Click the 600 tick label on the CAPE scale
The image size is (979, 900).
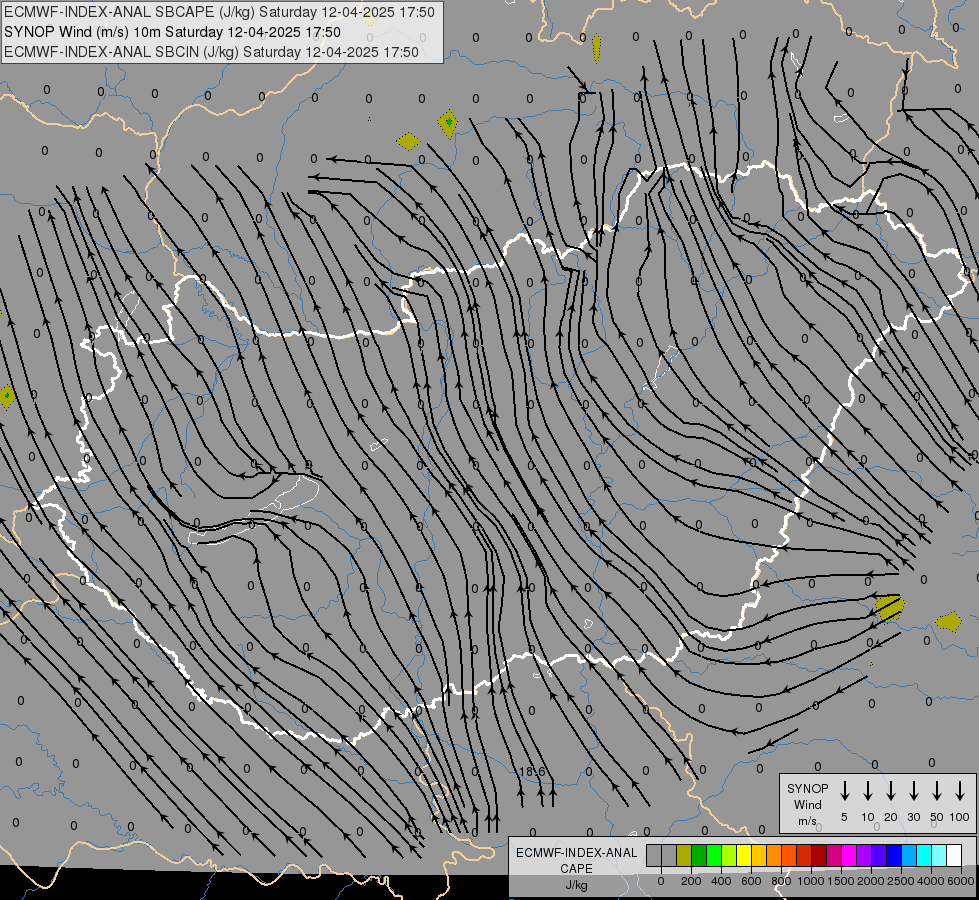[x=751, y=881]
